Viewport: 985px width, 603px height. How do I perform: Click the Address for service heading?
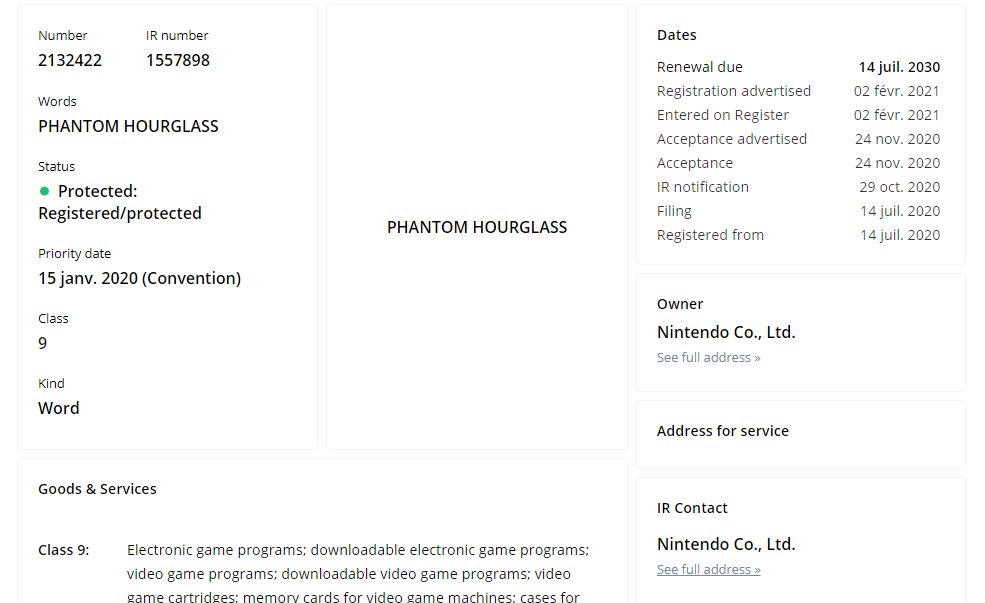(x=722, y=431)
